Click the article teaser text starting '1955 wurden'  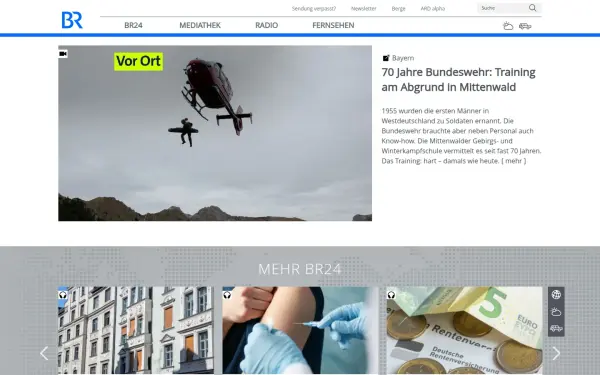461,136
